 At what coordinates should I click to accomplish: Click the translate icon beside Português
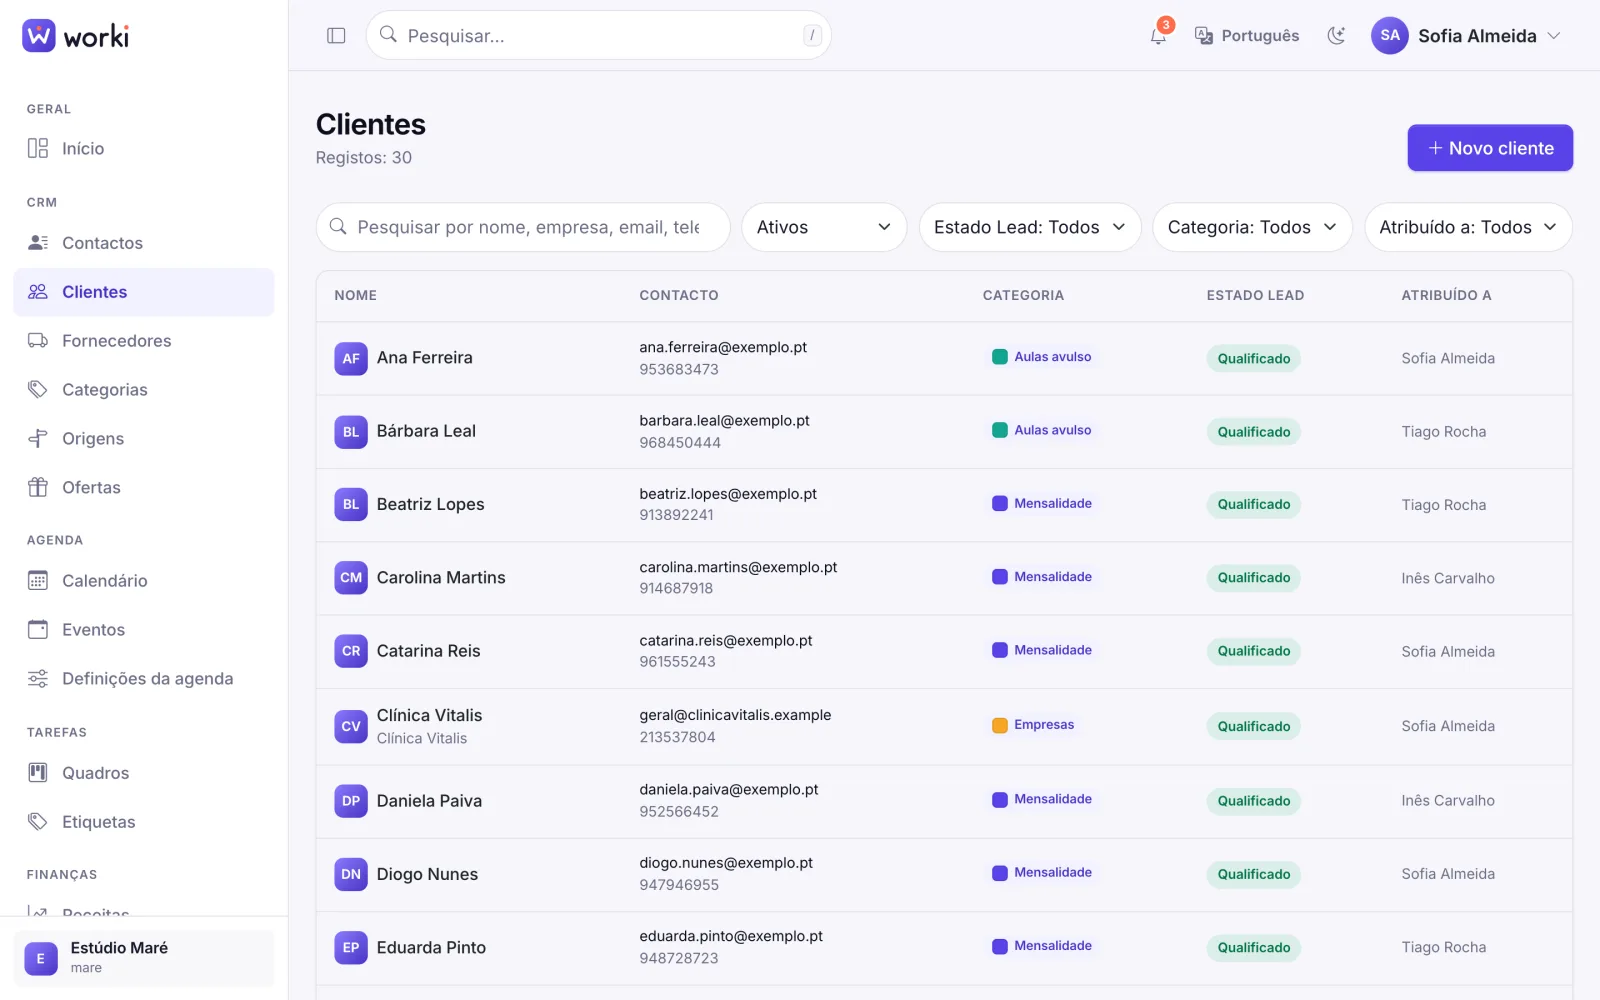coord(1204,36)
